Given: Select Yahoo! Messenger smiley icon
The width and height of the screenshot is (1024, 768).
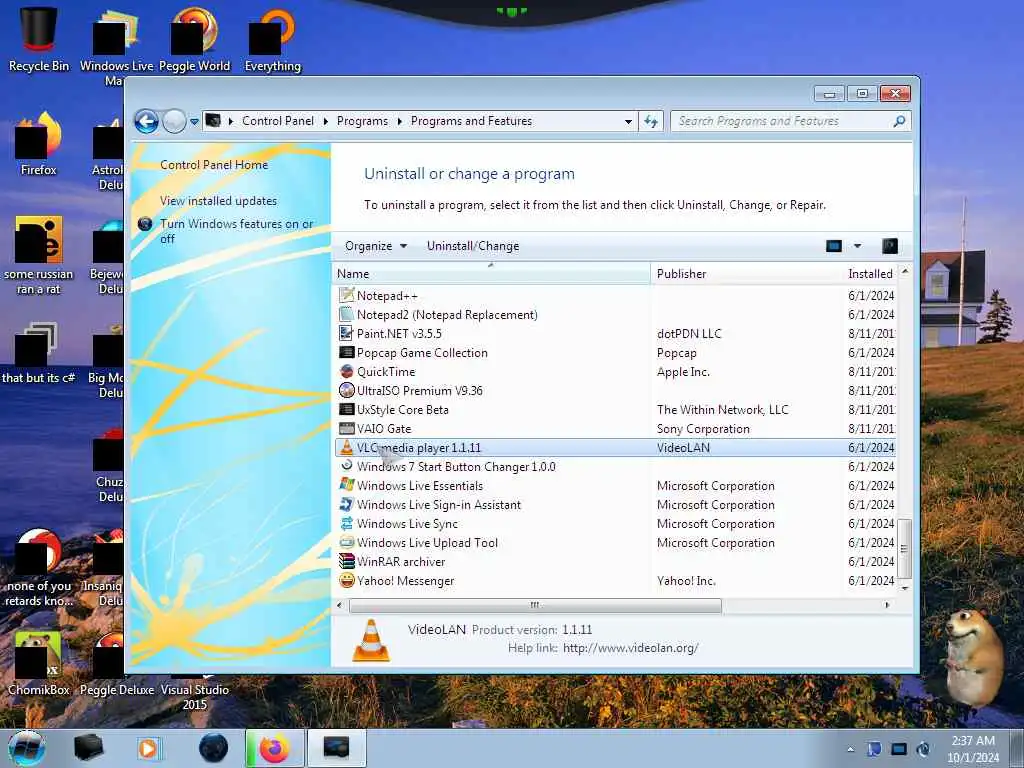Looking at the screenshot, I should (x=347, y=581).
